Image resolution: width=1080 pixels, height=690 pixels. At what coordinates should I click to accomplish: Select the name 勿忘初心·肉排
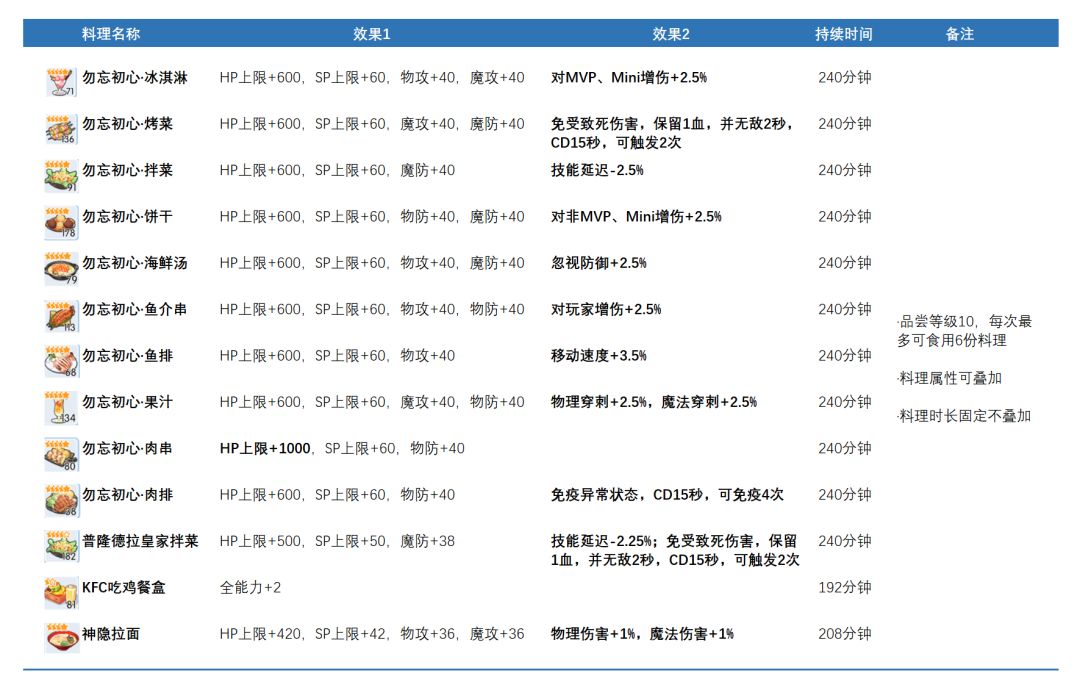[x=127, y=495]
